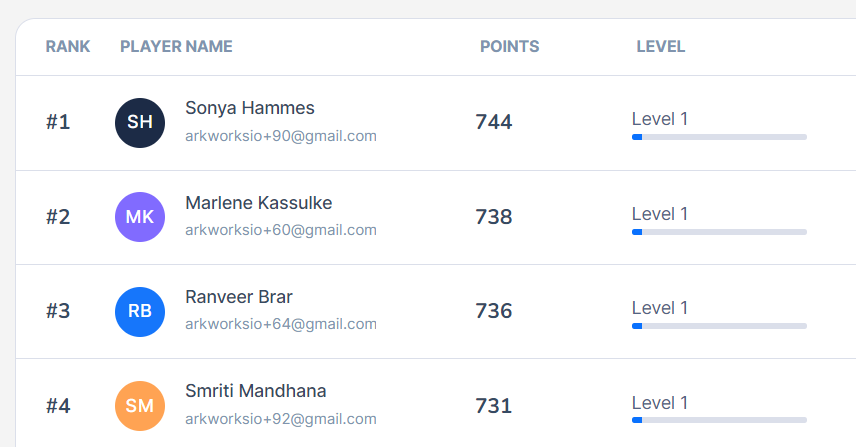
Task: Select the #3 rank cell
Action: (58, 311)
